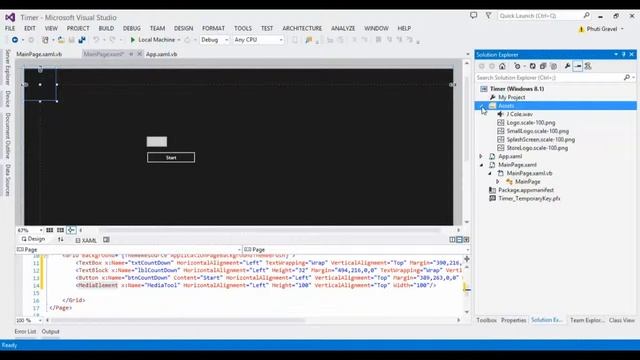Click the Solution Explorer search magnifier icon
640x360 pixels.
pyautogui.click(x=627, y=77)
